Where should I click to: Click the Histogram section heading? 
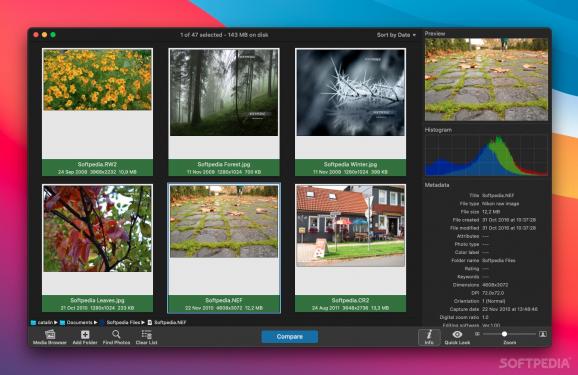[438, 130]
